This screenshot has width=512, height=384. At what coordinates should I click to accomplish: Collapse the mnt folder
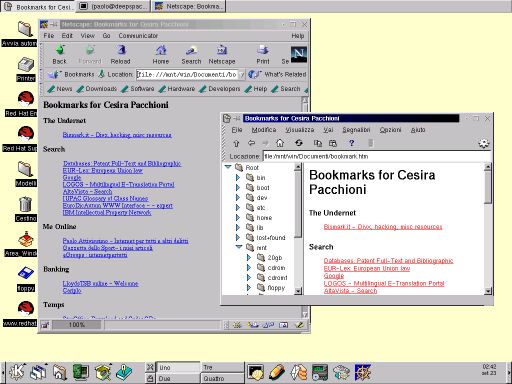click(239, 247)
